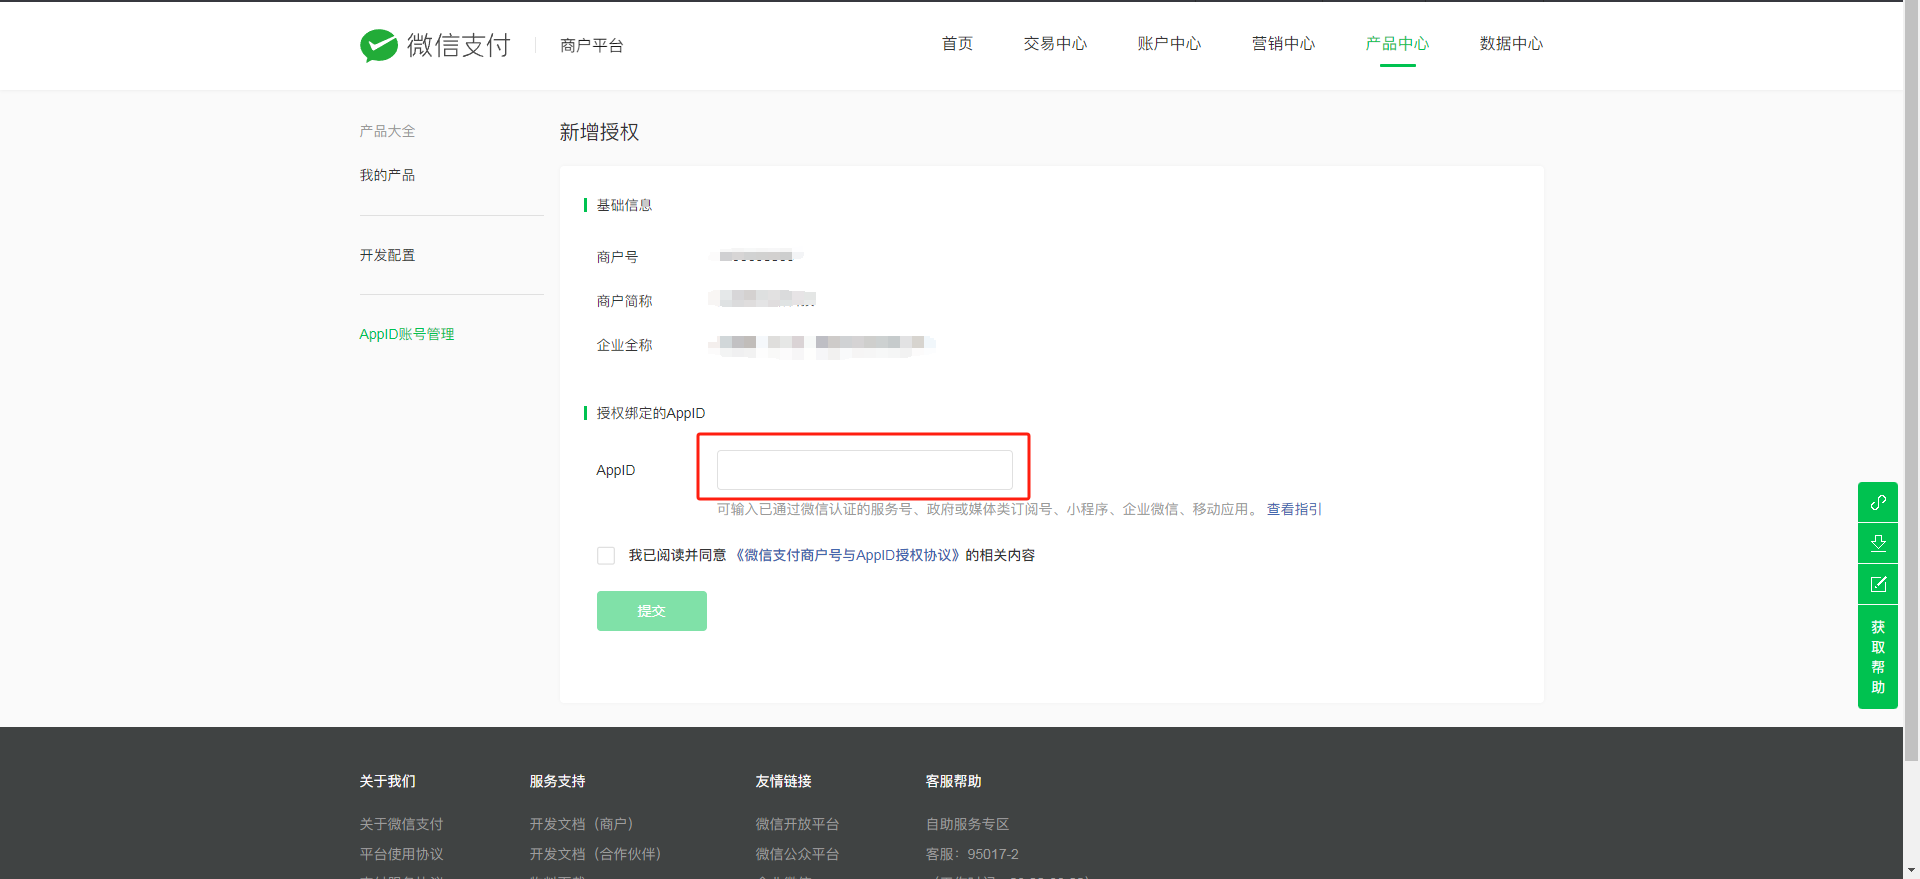Open the 获取帮助 help button
This screenshot has height=879, width=1920.
1877,657
